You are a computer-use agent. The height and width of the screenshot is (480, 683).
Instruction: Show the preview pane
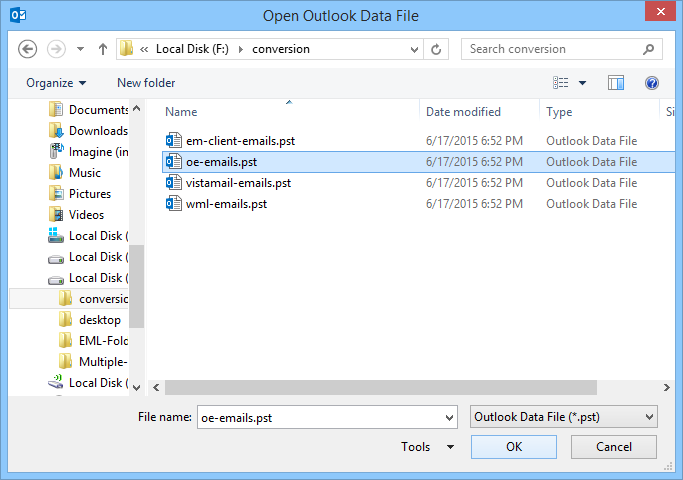(x=616, y=83)
